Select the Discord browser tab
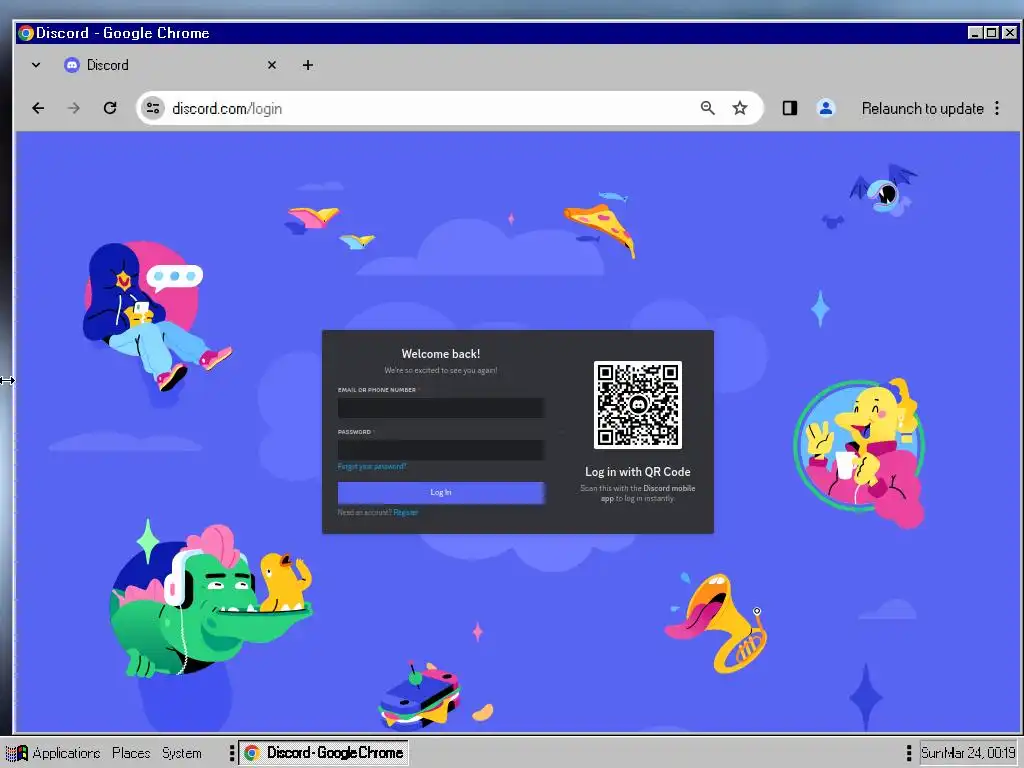This screenshot has height=768, width=1024. point(171,65)
